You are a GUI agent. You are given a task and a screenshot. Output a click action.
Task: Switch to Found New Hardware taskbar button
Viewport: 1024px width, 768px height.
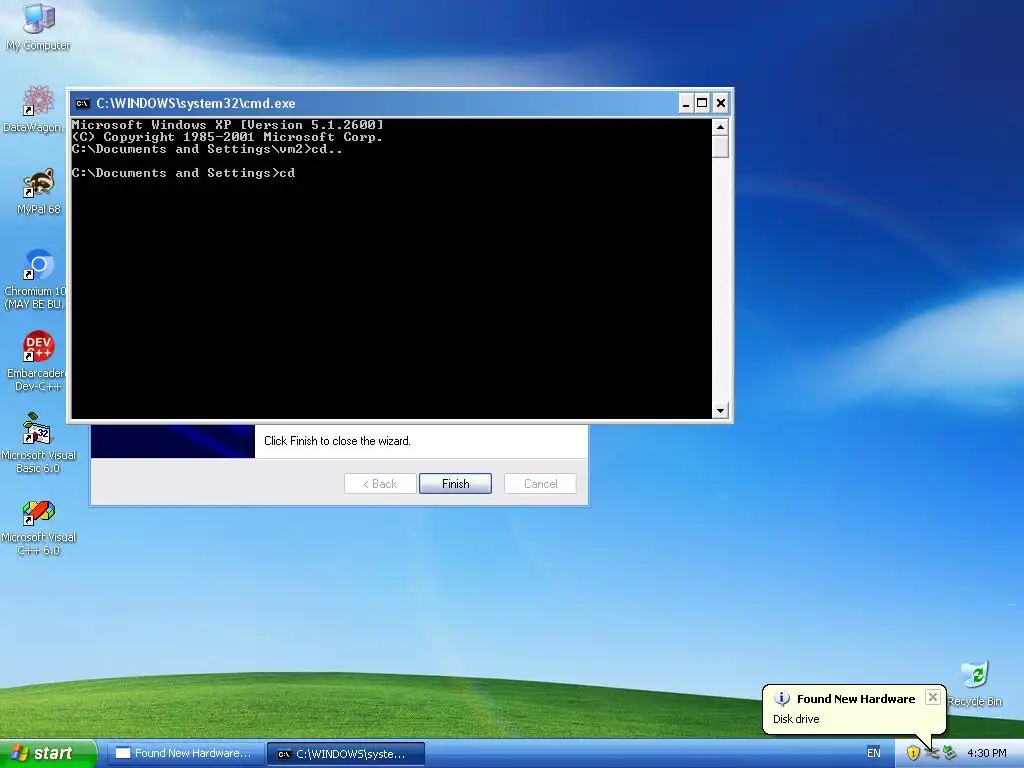tap(185, 754)
